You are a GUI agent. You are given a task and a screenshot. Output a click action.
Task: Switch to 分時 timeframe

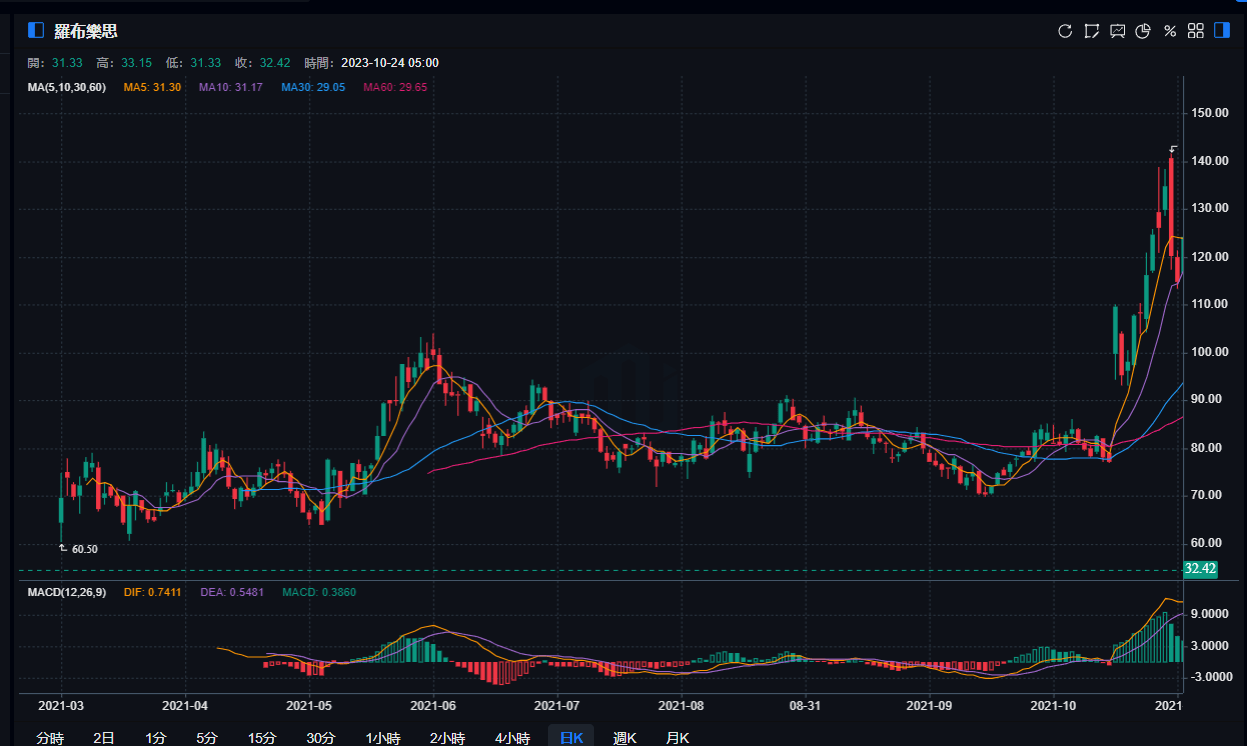coord(50,738)
